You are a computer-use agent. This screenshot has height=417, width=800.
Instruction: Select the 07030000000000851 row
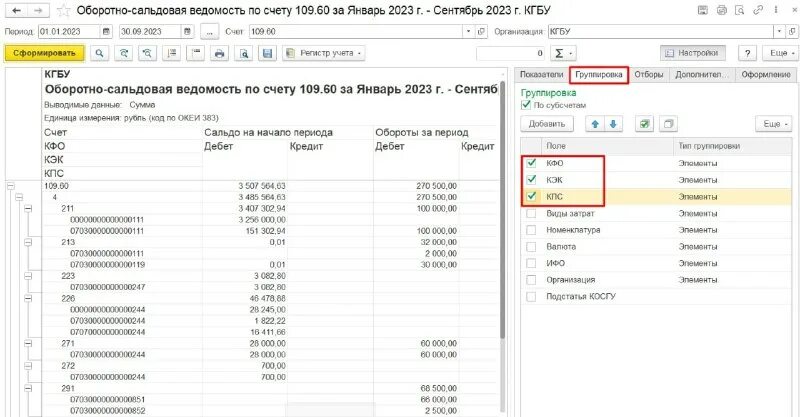pos(107,400)
